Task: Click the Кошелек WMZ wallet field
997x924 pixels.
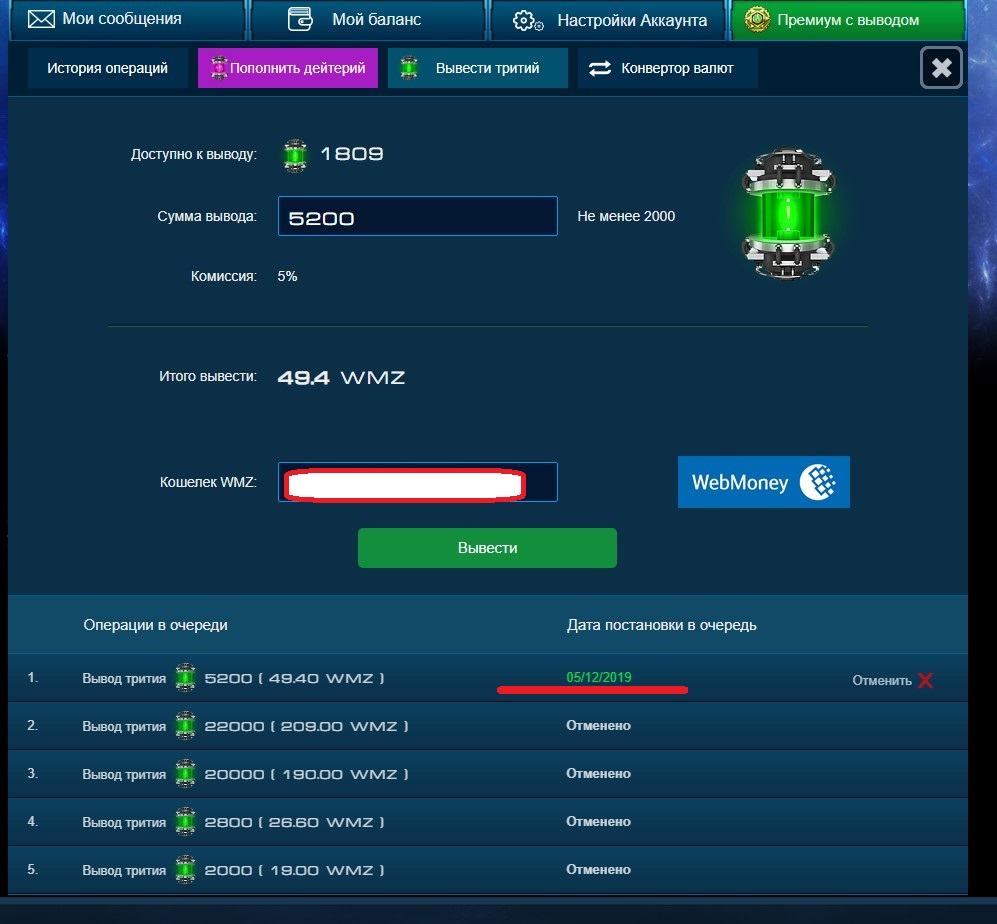Action: pyautogui.click(x=417, y=482)
